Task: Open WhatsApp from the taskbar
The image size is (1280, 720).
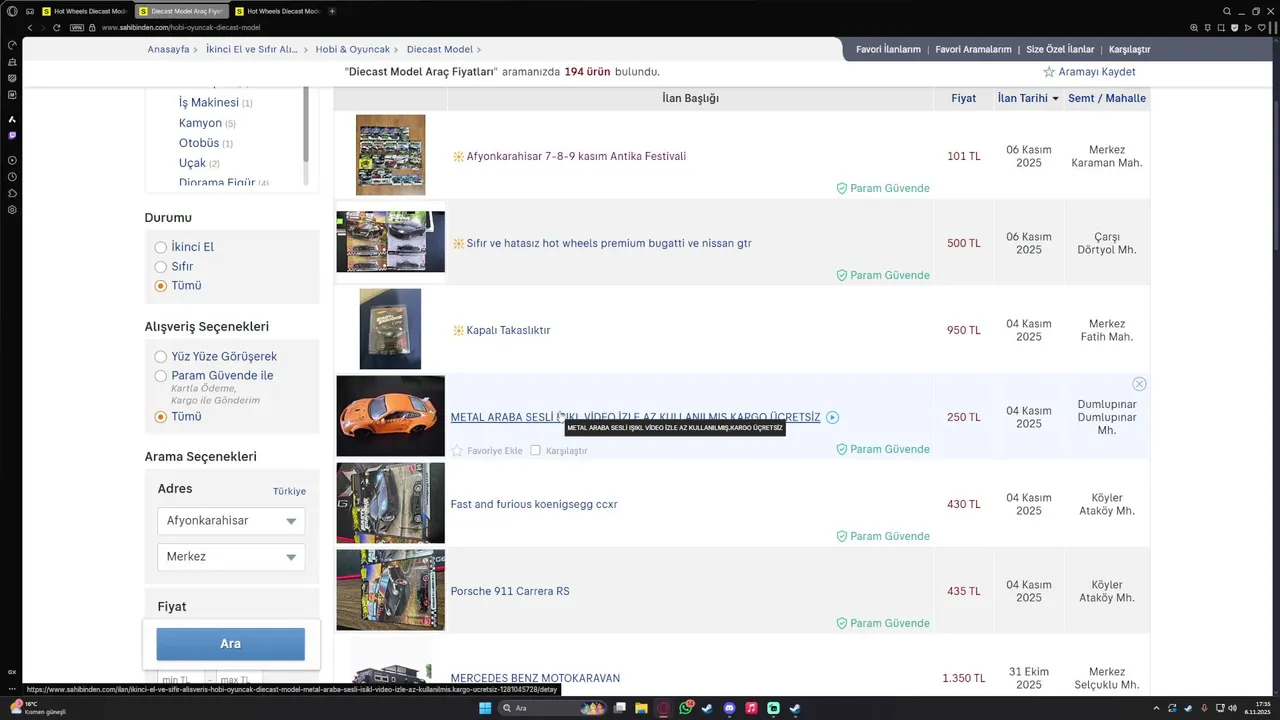Action: (686, 708)
